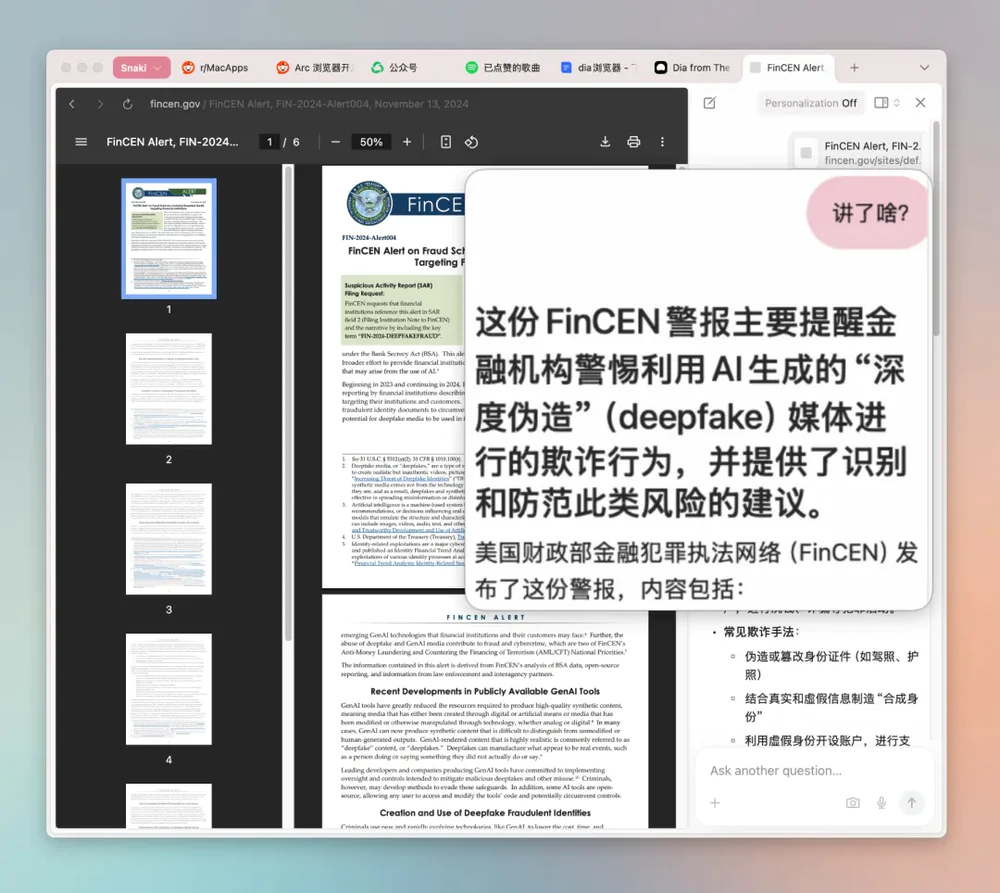
Task: Open the compose new chat icon
Action: [709, 103]
